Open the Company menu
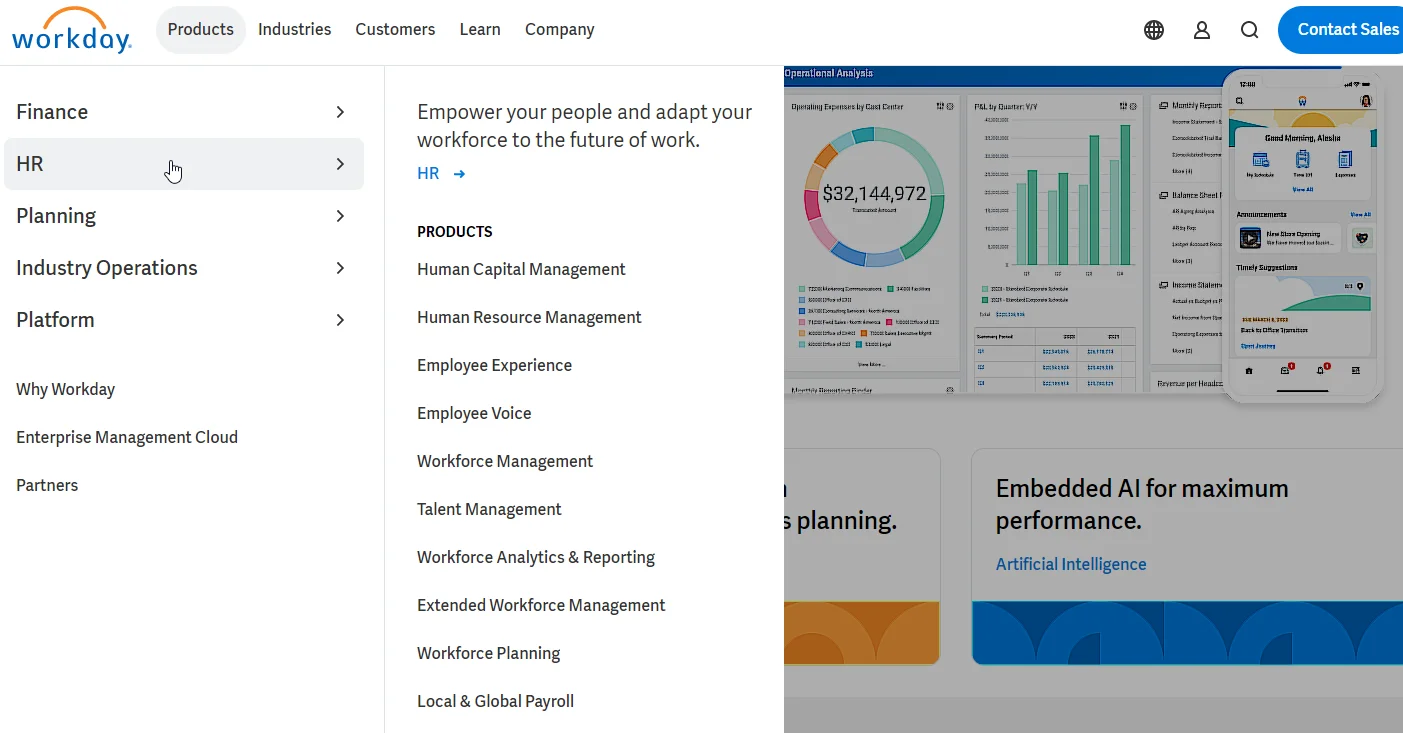 tap(559, 30)
